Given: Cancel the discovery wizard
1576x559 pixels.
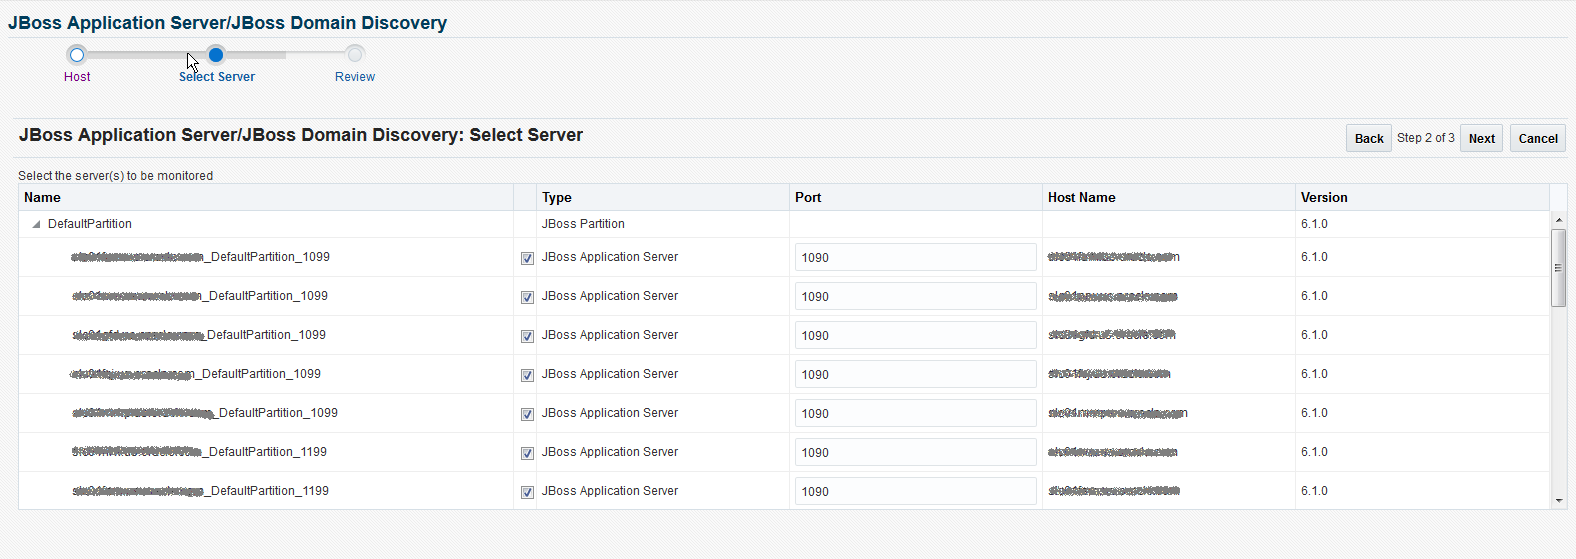Looking at the screenshot, I should pyautogui.click(x=1538, y=138).
